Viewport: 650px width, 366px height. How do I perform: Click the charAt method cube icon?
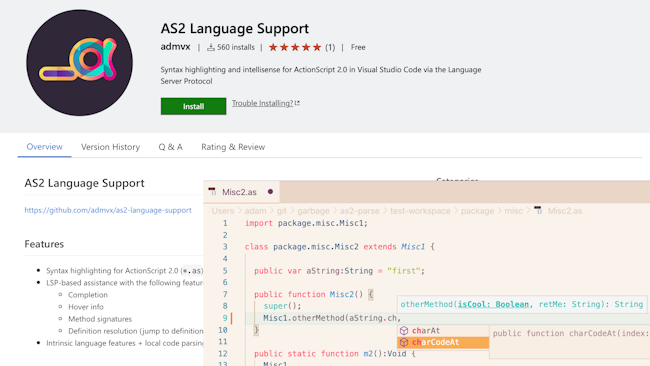point(404,330)
